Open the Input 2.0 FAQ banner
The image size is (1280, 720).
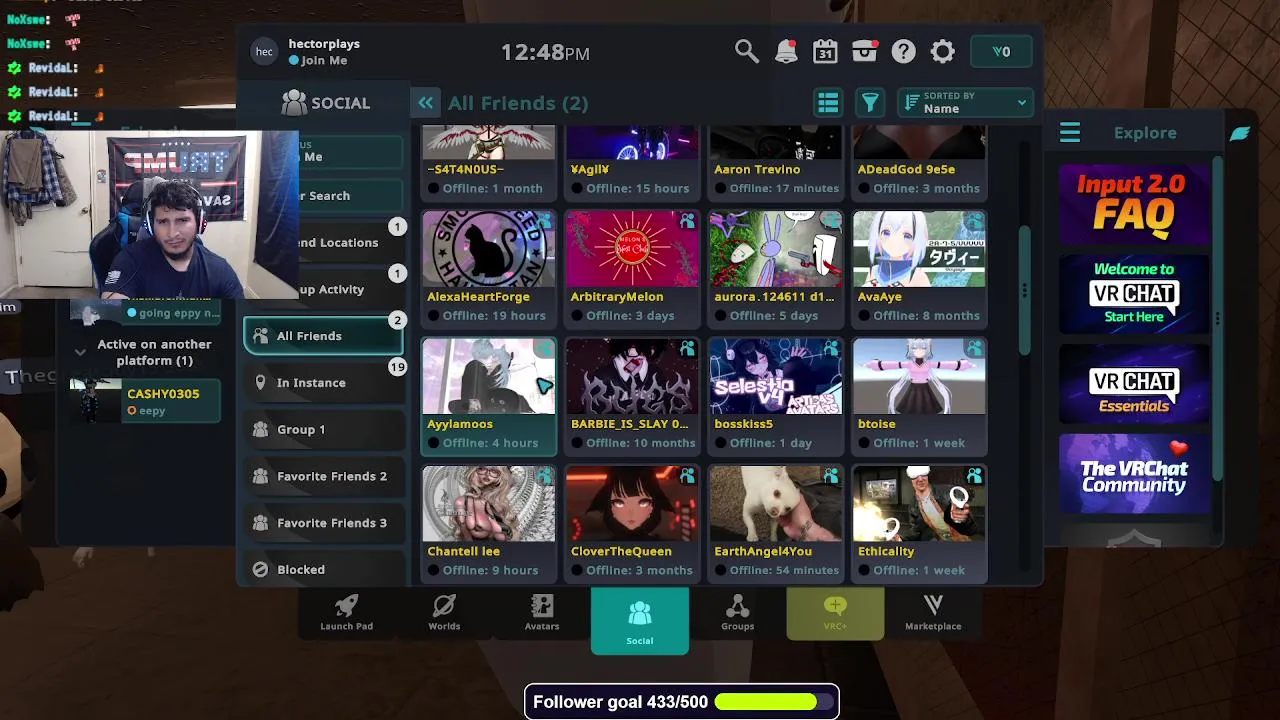tap(1134, 206)
